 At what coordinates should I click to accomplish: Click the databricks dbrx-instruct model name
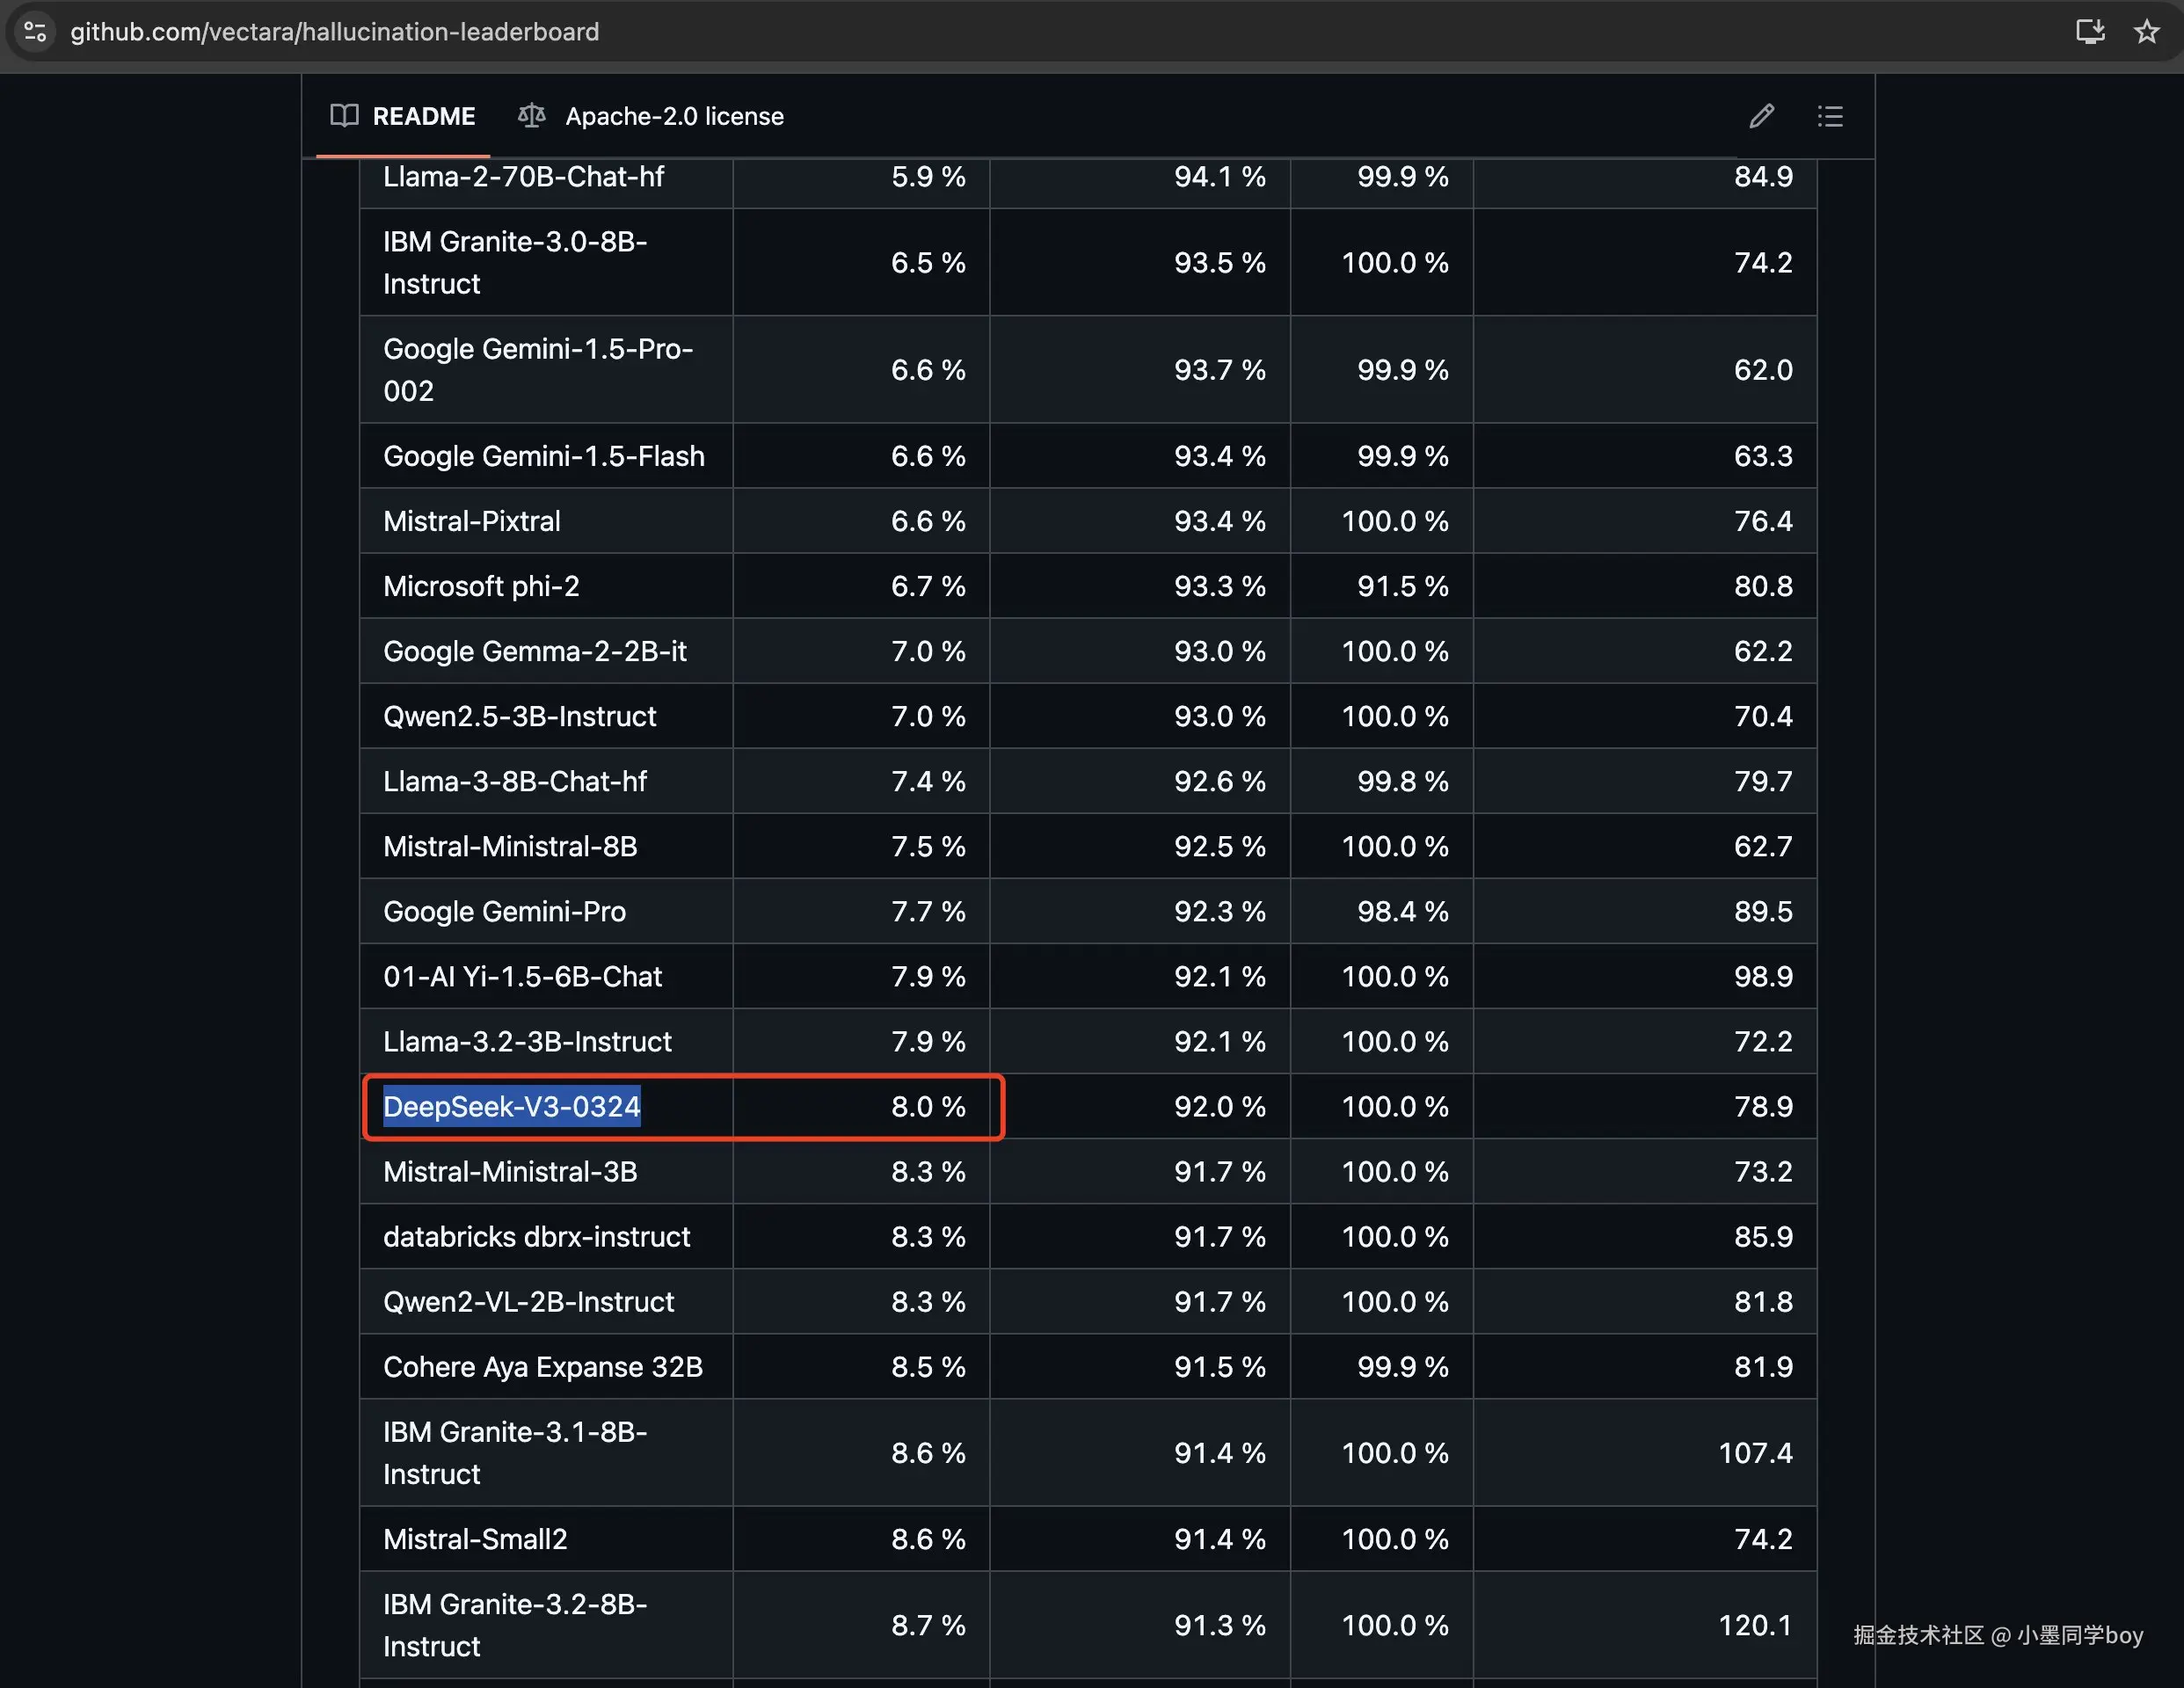536,1236
